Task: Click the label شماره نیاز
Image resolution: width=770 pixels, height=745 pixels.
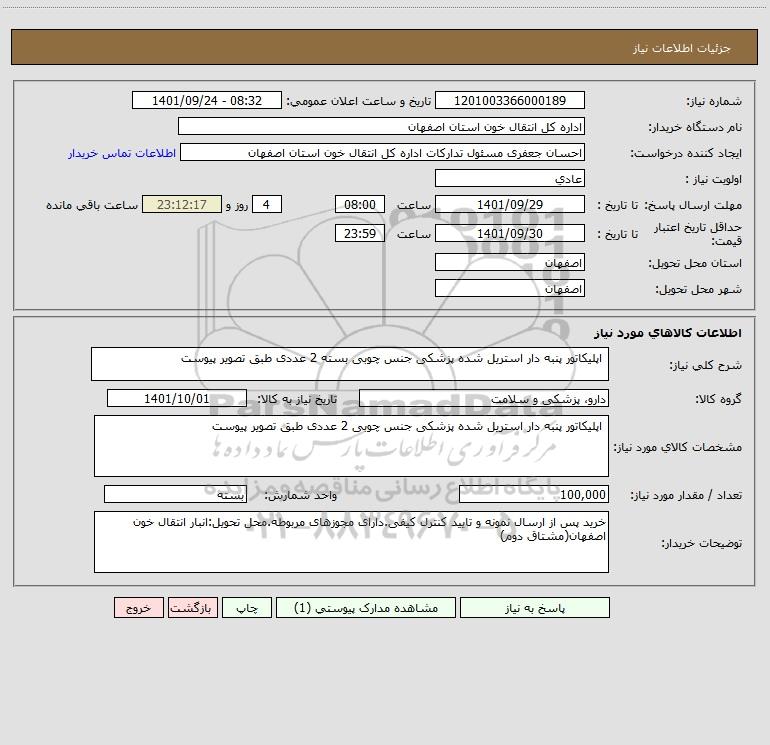Action: click(x=714, y=102)
